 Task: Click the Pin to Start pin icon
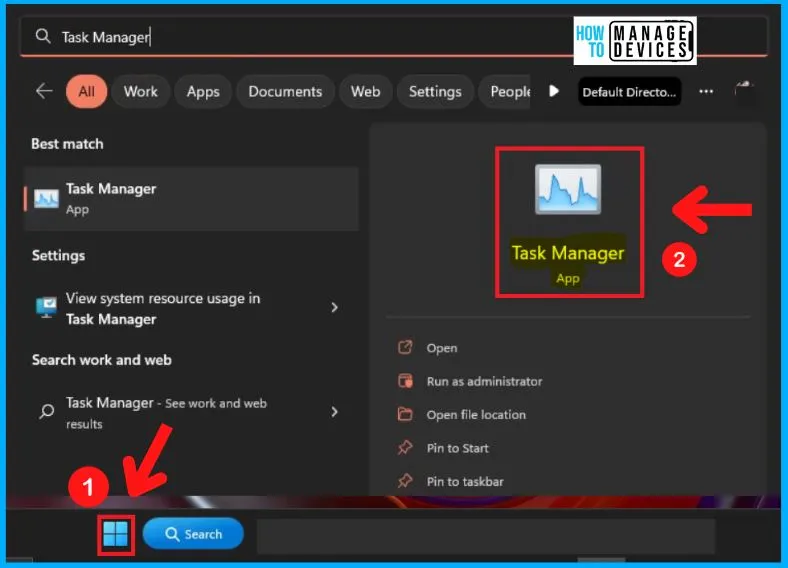pyautogui.click(x=405, y=447)
